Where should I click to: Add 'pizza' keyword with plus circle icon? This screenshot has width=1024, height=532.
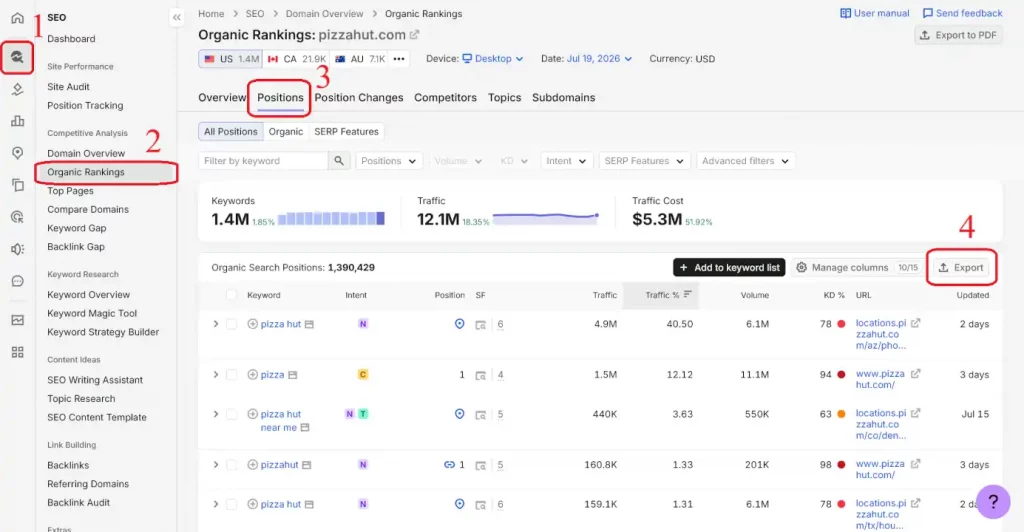pos(253,375)
